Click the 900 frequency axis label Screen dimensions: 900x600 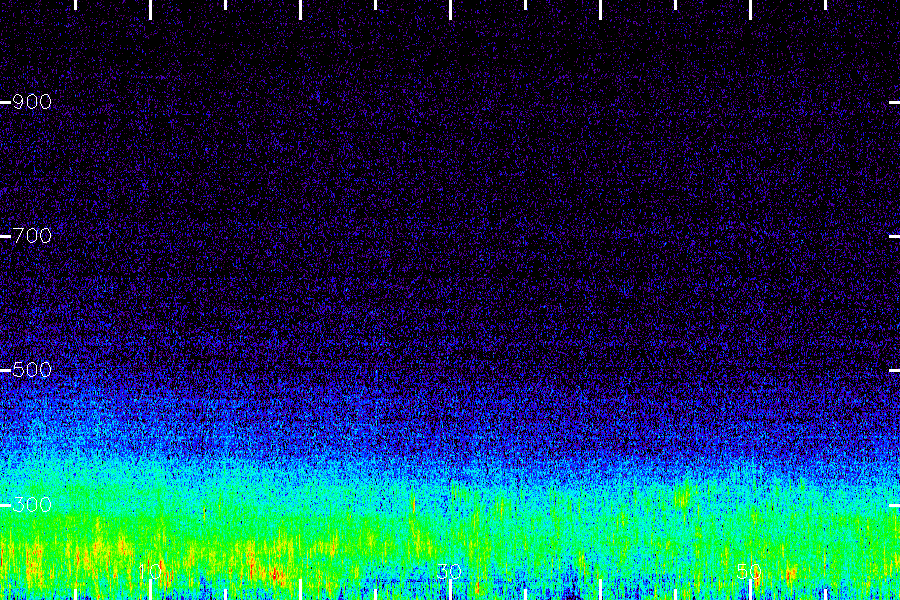[x=32, y=102]
